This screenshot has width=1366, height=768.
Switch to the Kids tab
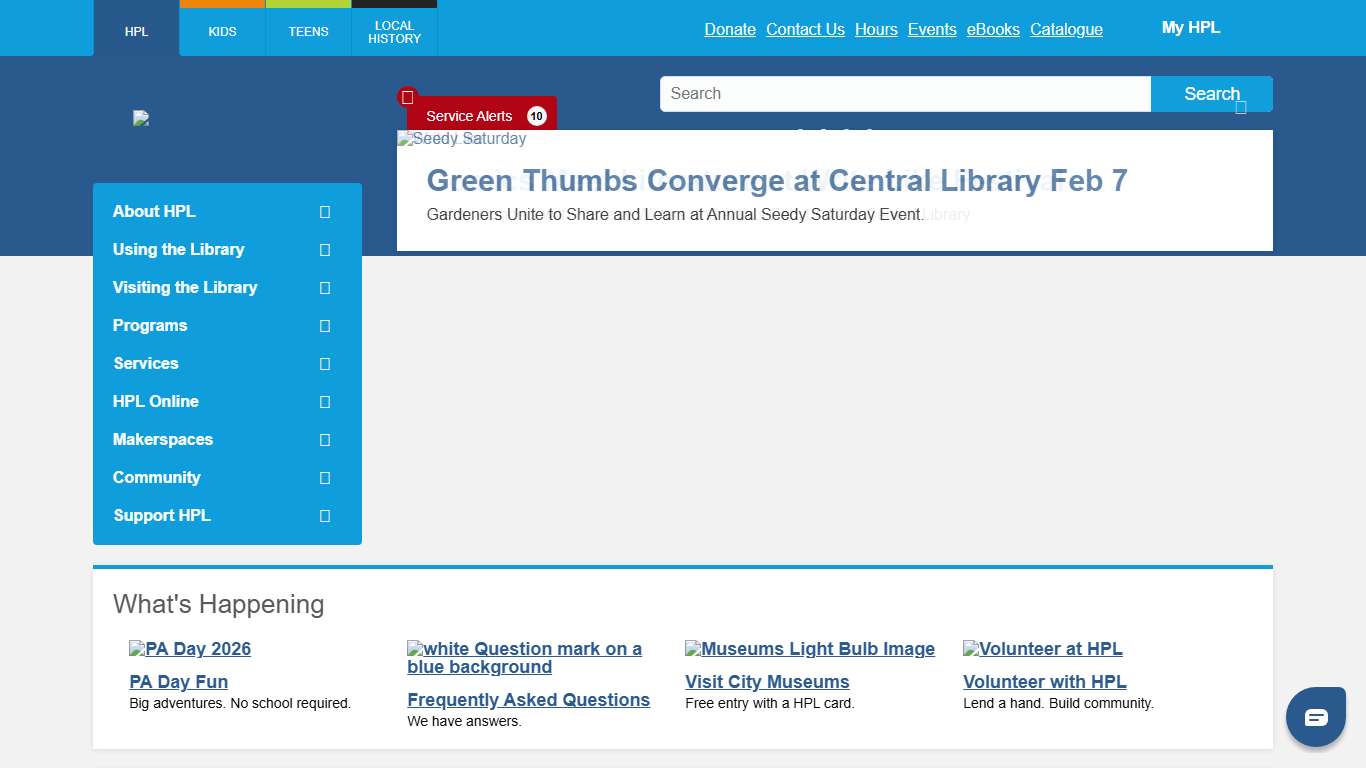click(x=222, y=31)
